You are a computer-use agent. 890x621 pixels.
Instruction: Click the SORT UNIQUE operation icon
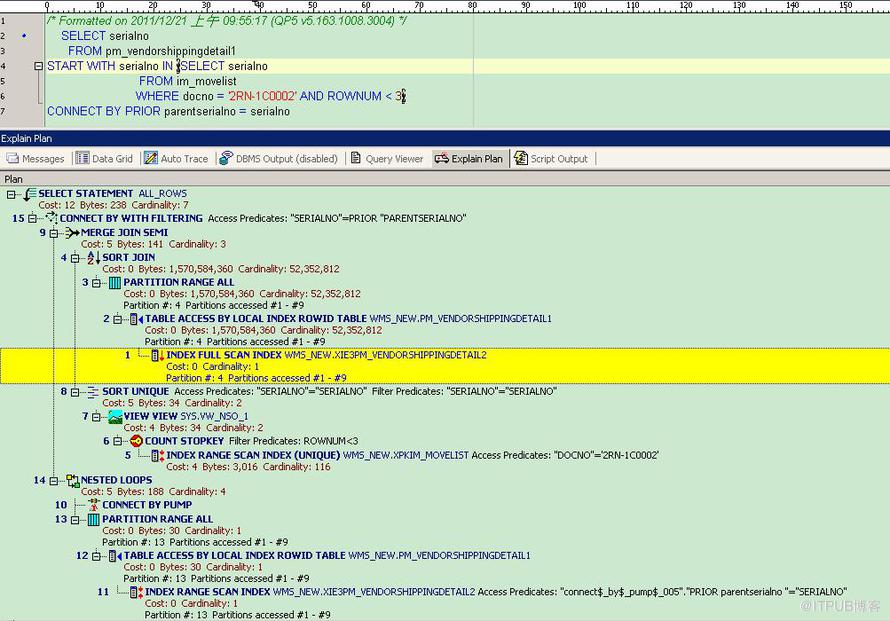(x=93, y=392)
